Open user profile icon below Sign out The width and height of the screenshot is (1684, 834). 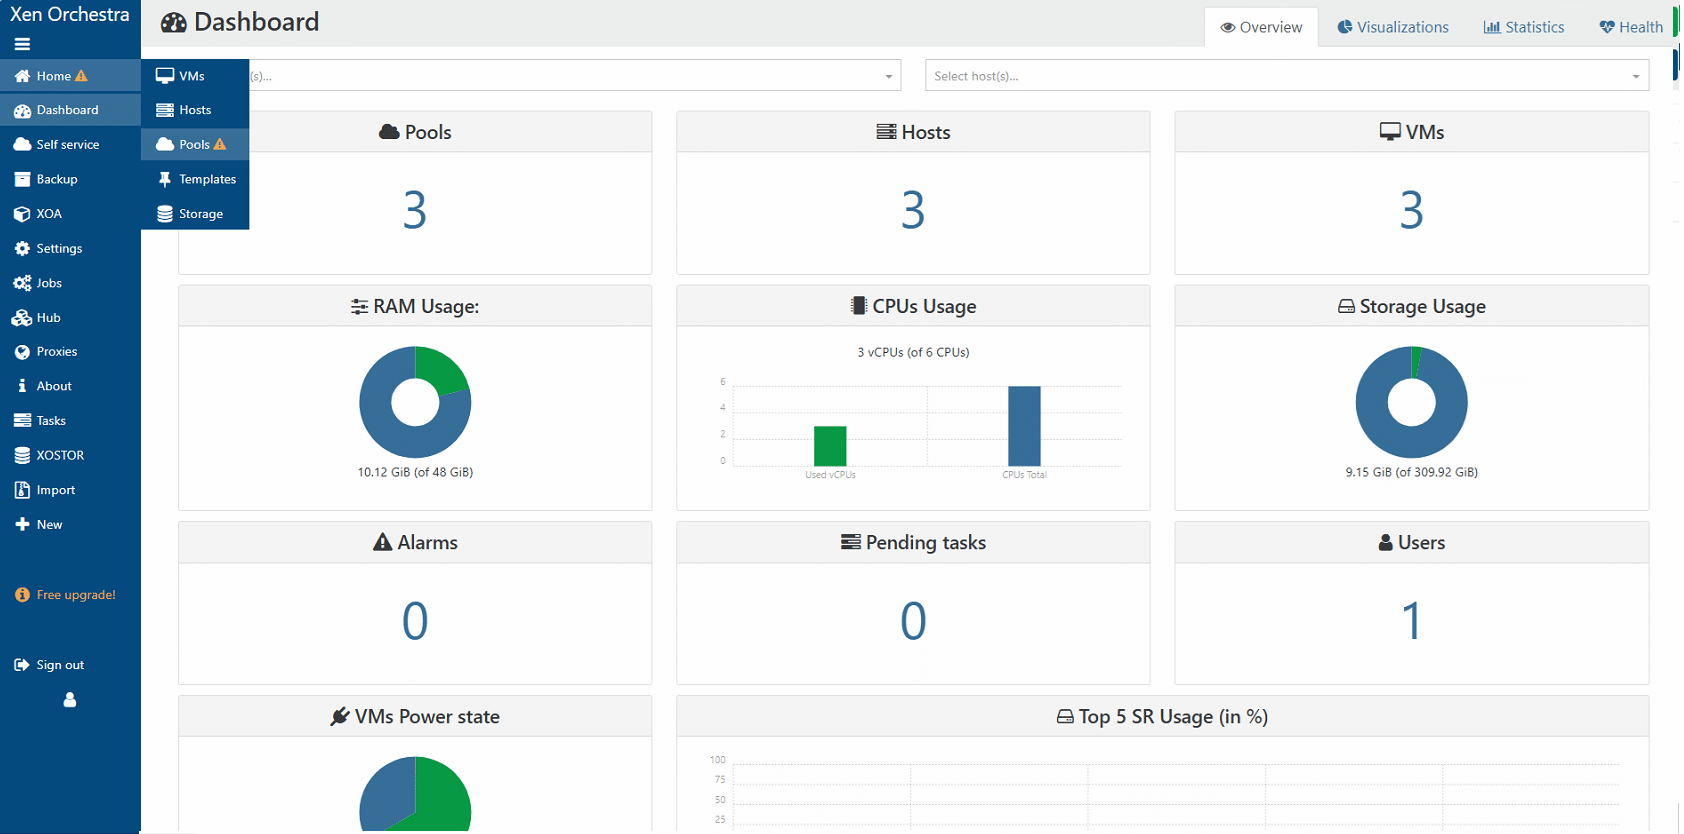pos(70,700)
